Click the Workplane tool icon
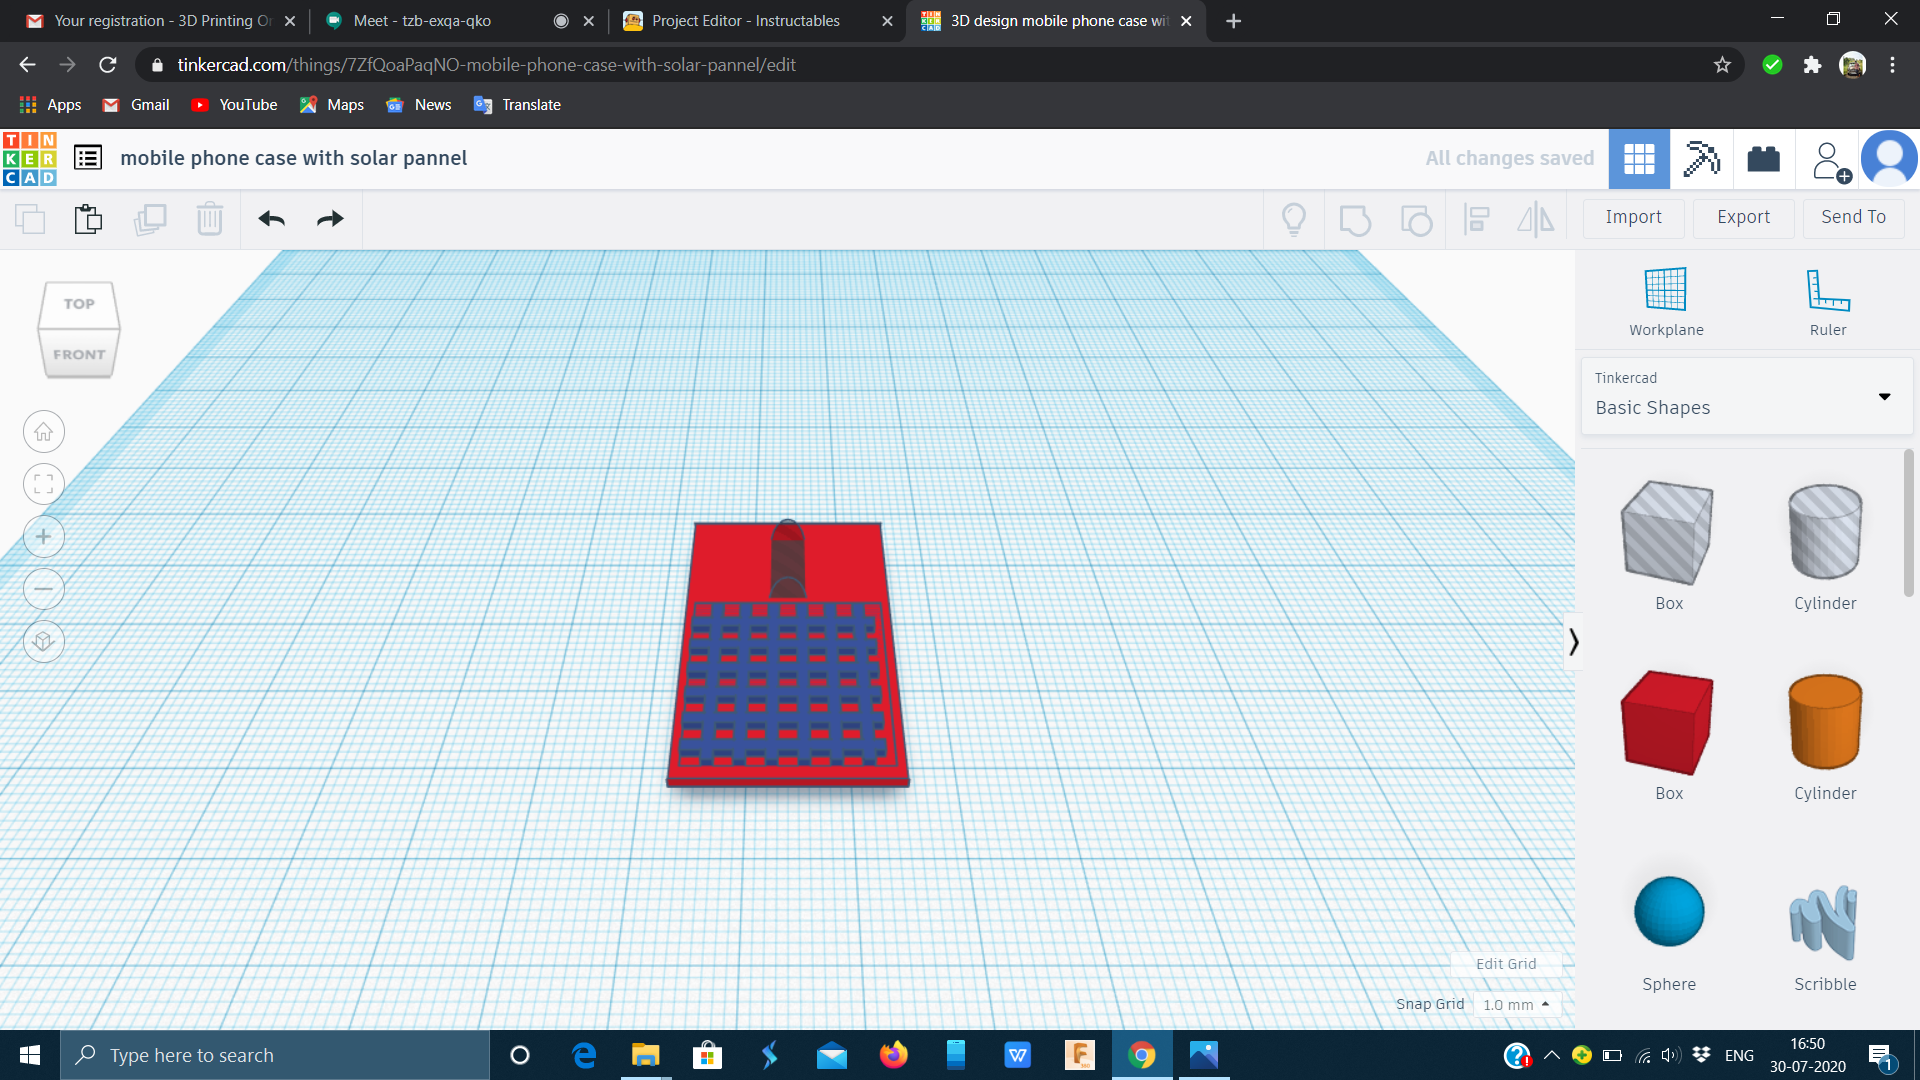This screenshot has width=1920, height=1080. click(1665, 290)
